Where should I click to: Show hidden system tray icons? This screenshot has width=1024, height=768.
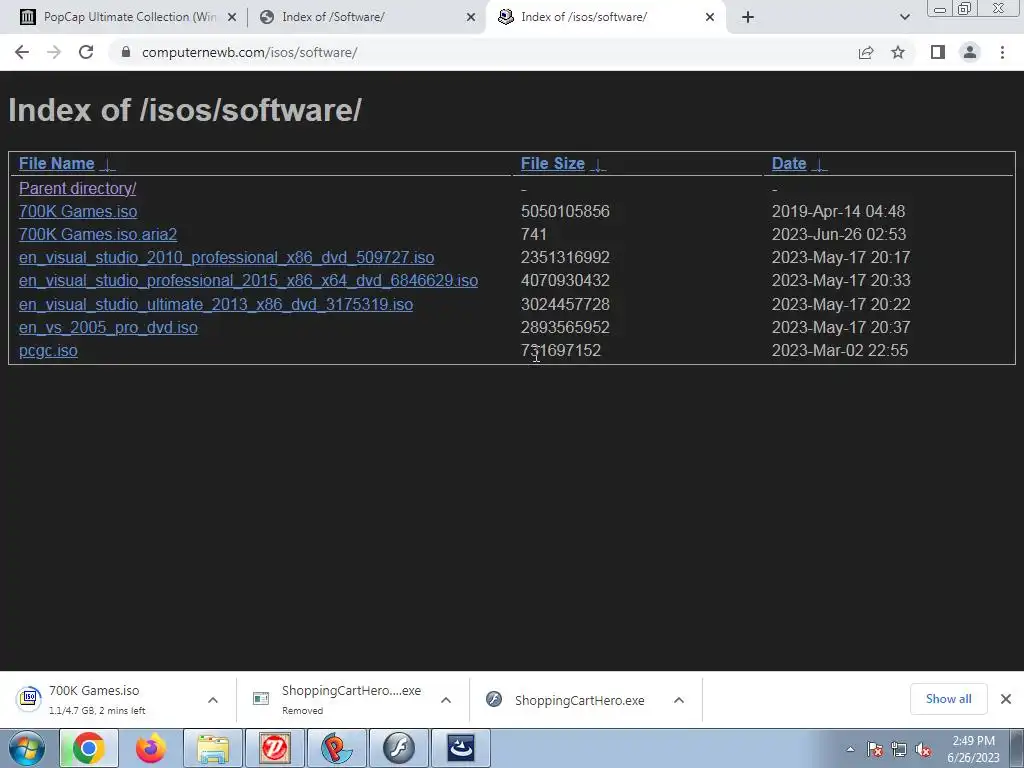850,749
